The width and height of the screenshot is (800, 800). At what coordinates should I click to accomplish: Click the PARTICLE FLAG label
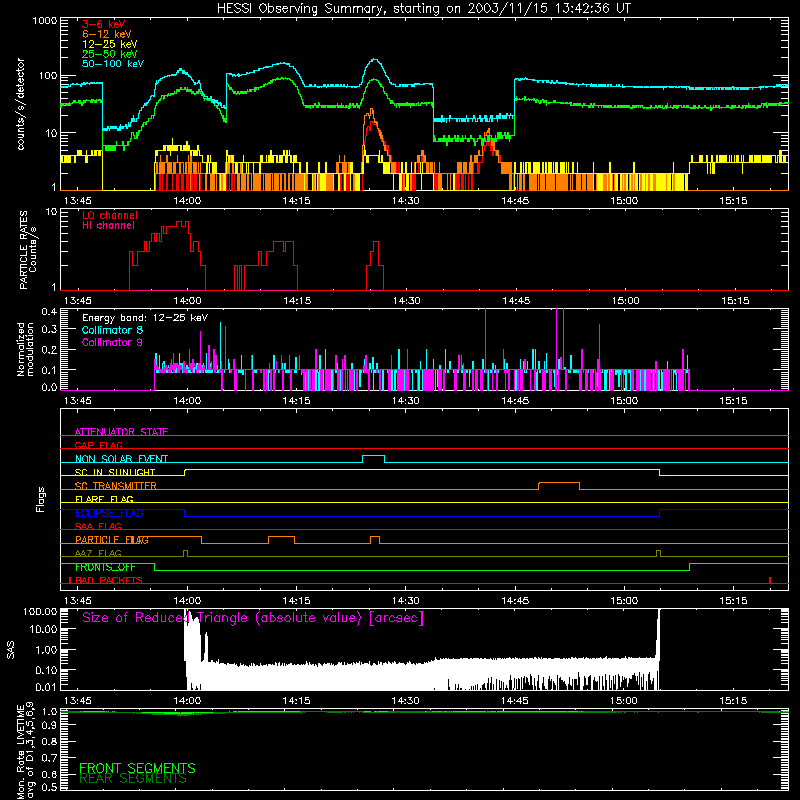tap(112, 539)
